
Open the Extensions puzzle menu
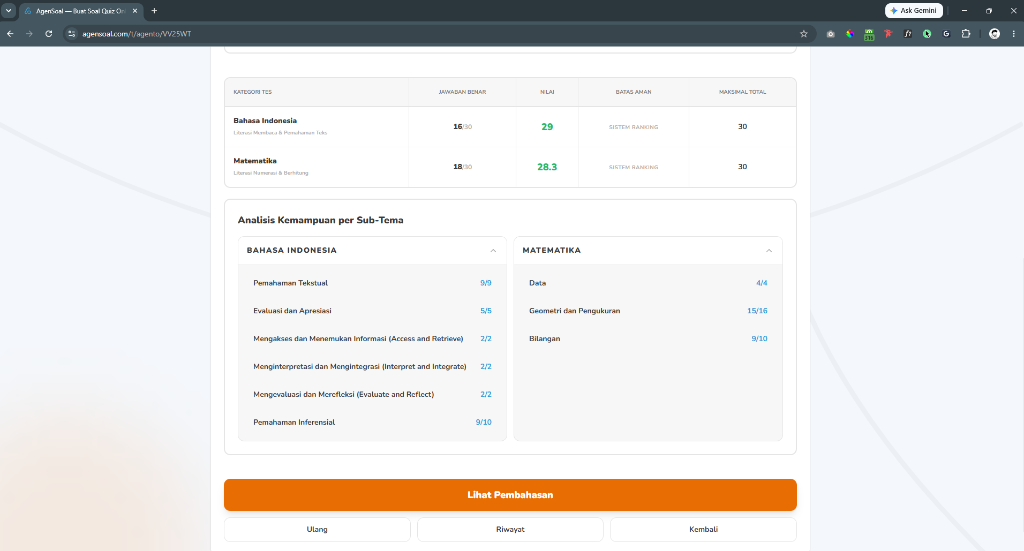pos(966,34)
